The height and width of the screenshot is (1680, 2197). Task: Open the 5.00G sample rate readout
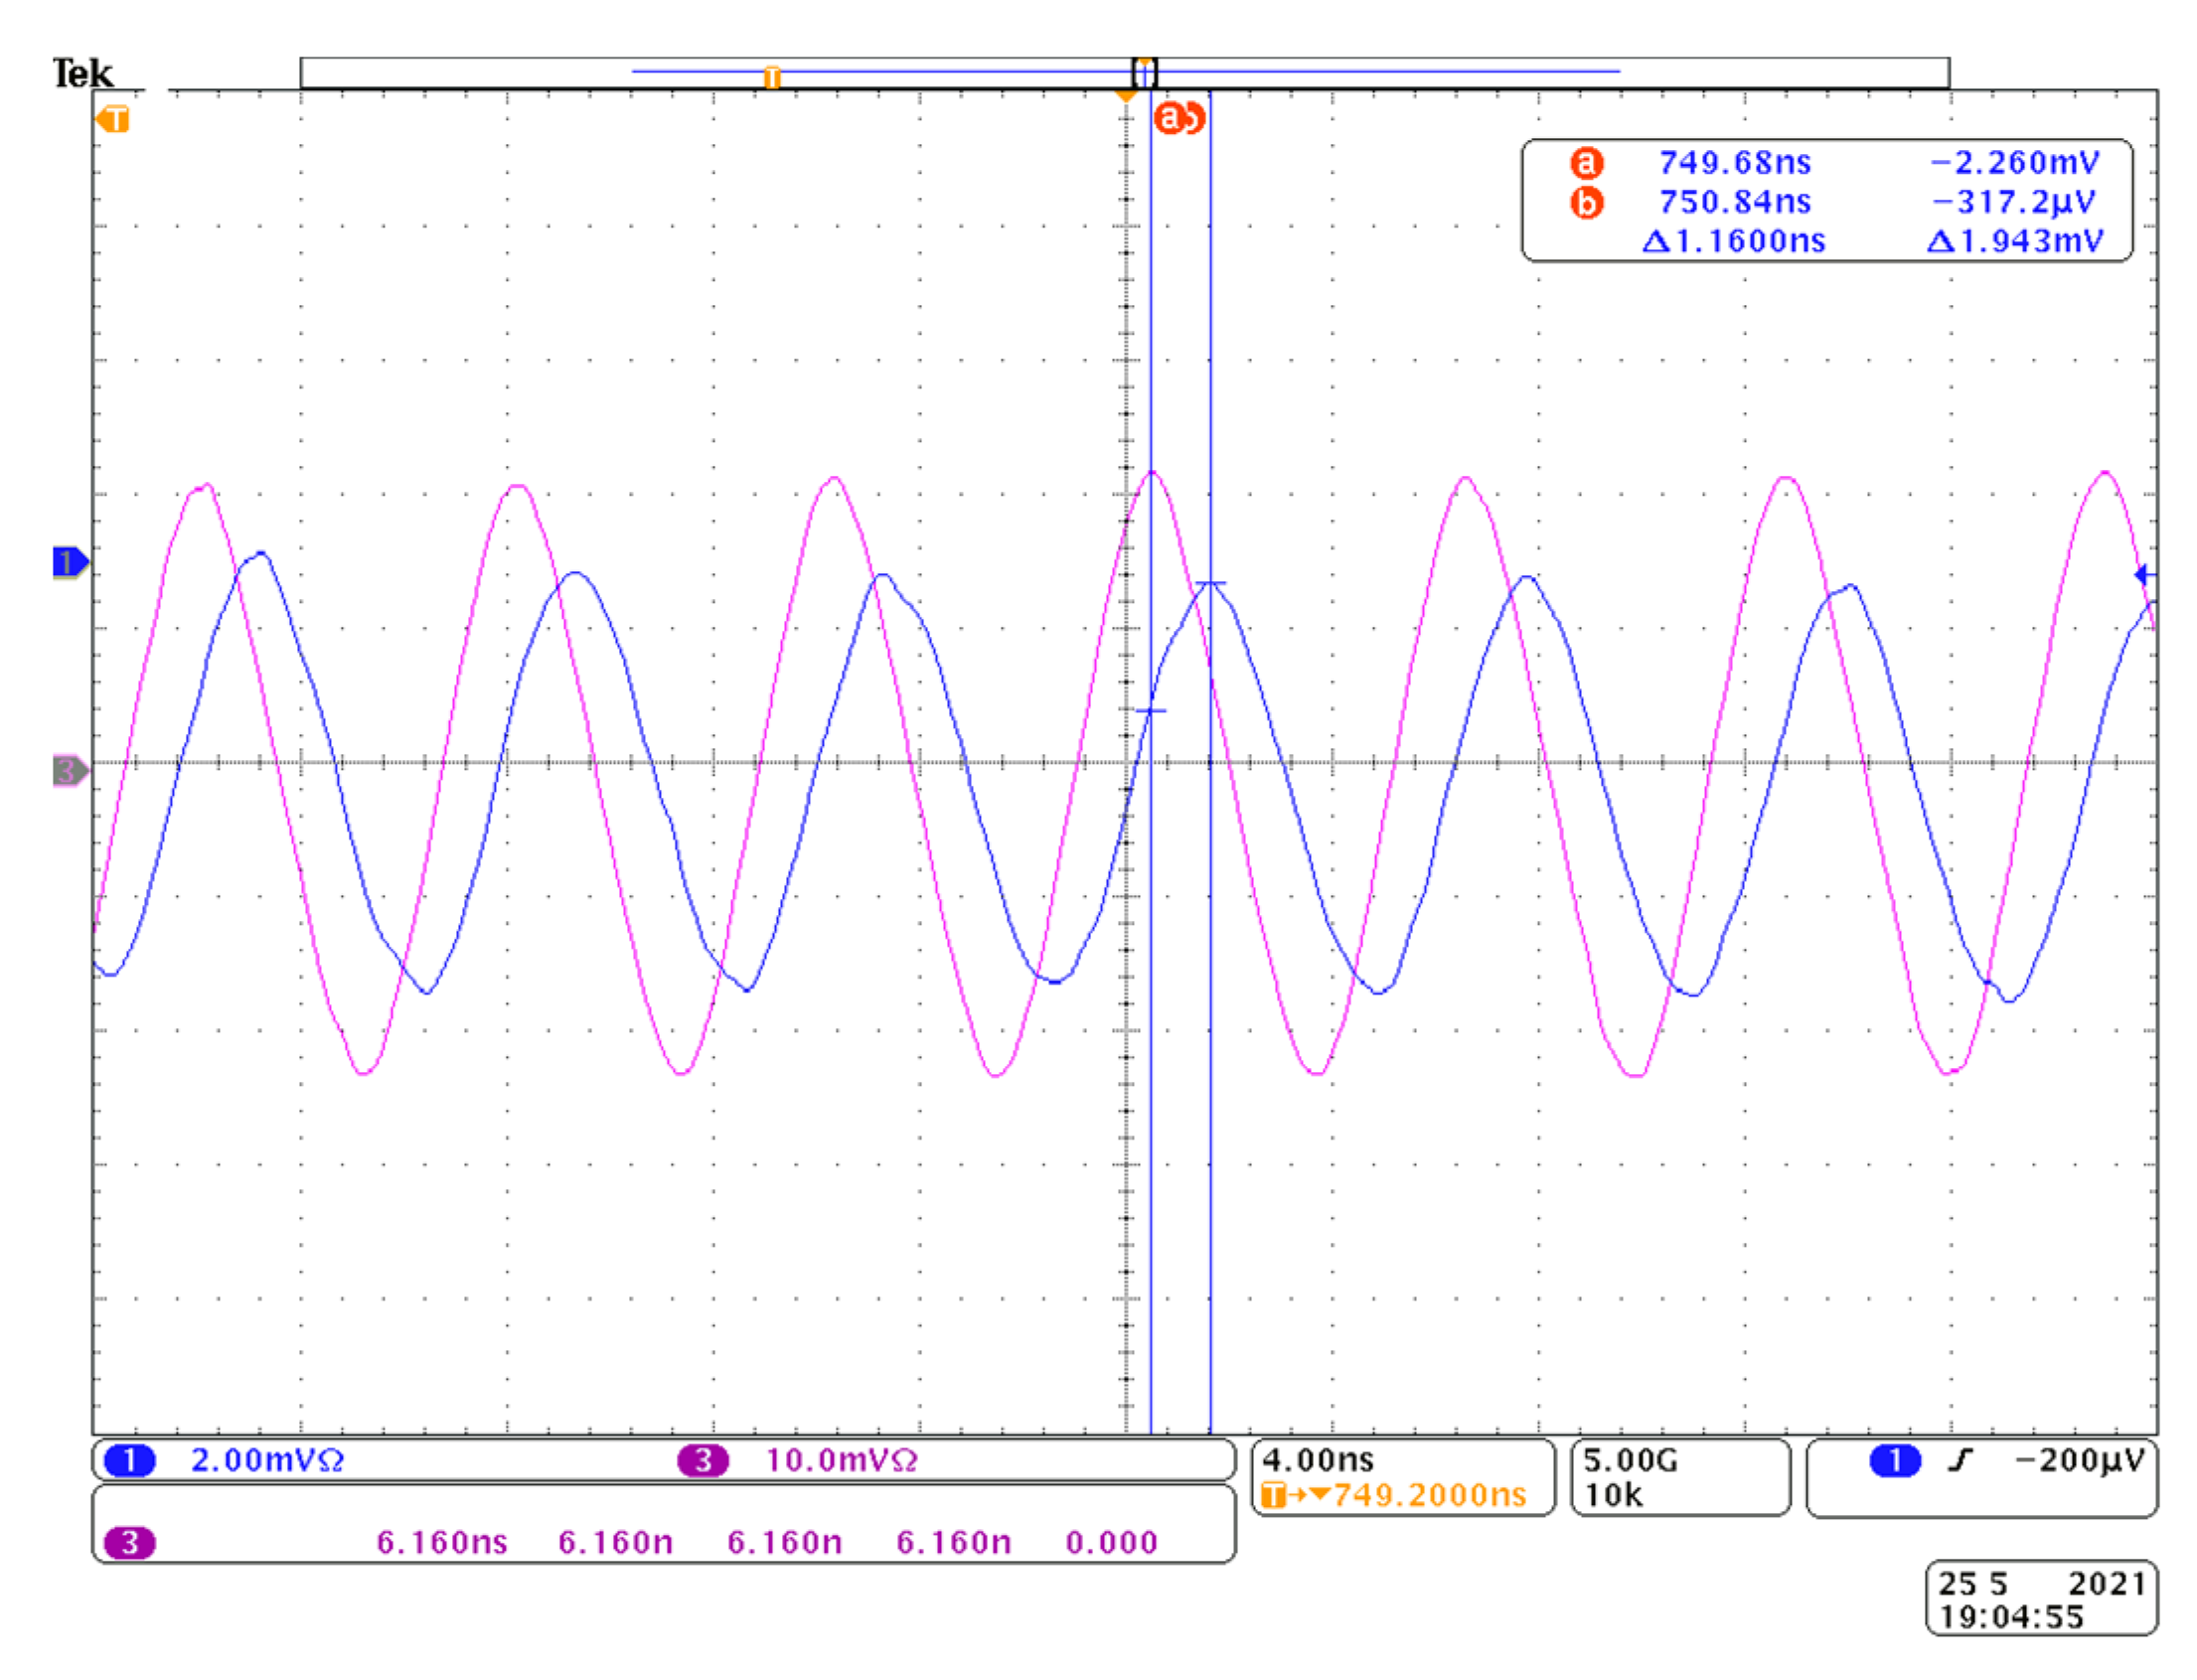point(1630,1461)
